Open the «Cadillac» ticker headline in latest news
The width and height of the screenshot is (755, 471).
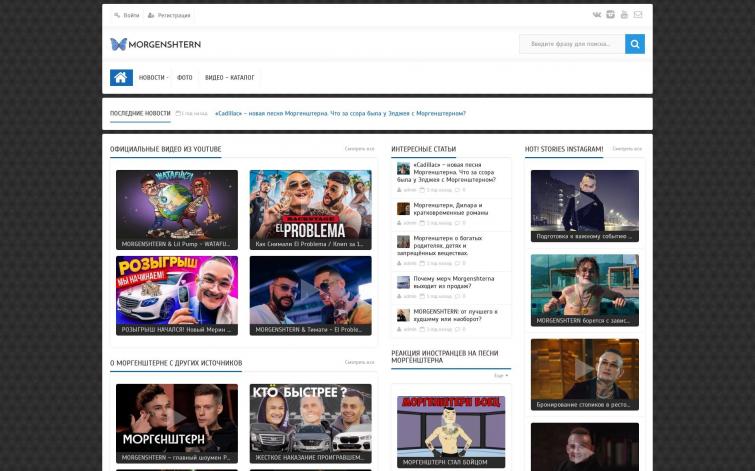(x=340, y=114)
